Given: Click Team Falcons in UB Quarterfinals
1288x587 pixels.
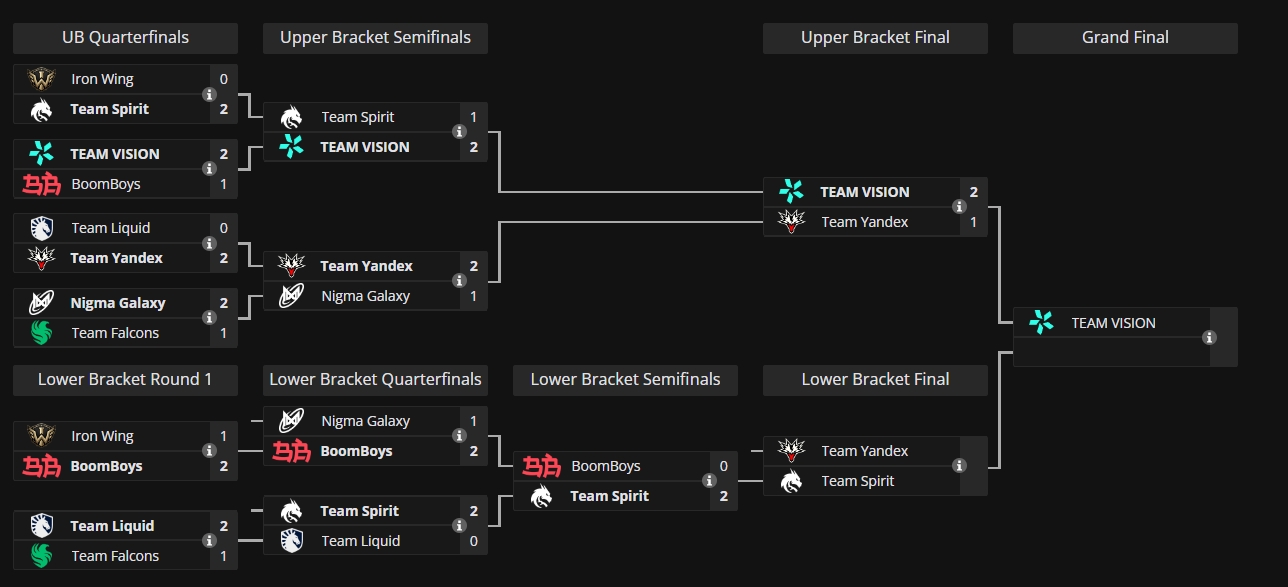Looking at the screenshot, I should click(115, 333).
